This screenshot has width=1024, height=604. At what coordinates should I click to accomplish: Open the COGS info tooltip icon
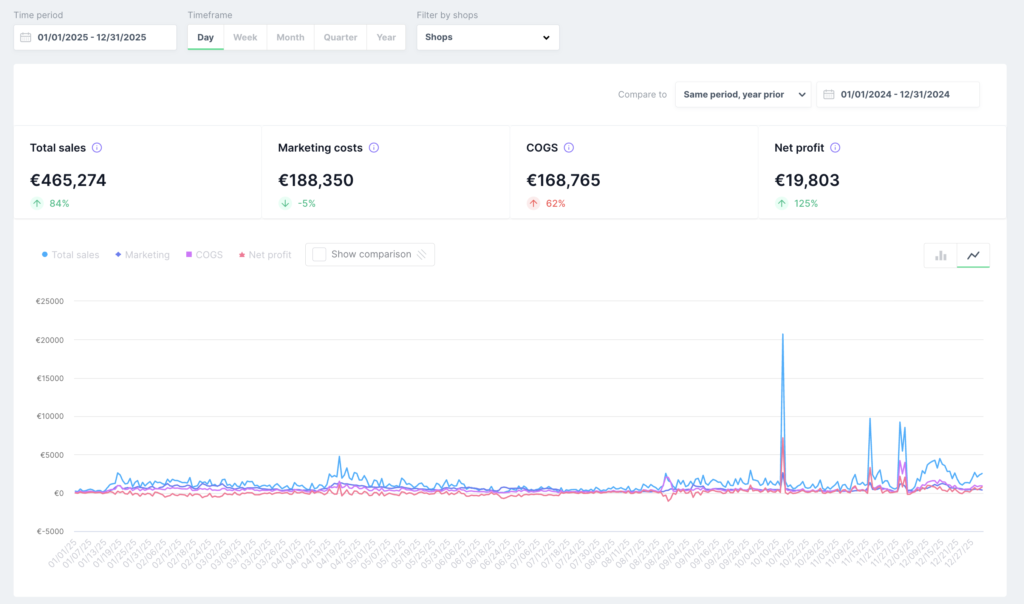(x=569, y=148)
